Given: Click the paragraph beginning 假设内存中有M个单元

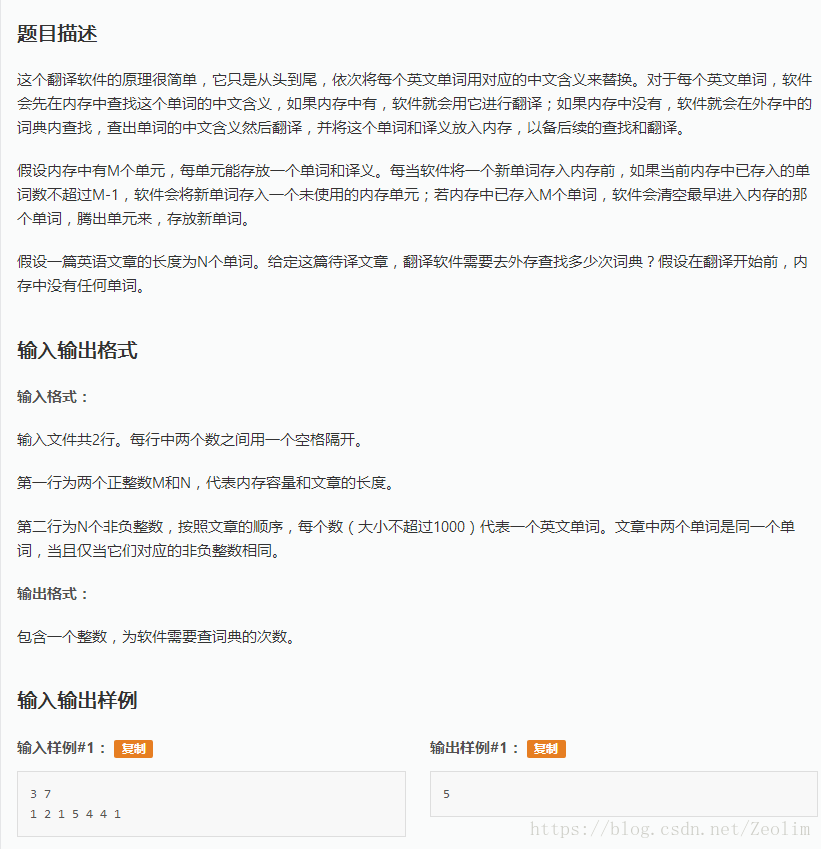Looking at the screenshot, I should click(x=413, y=194).
